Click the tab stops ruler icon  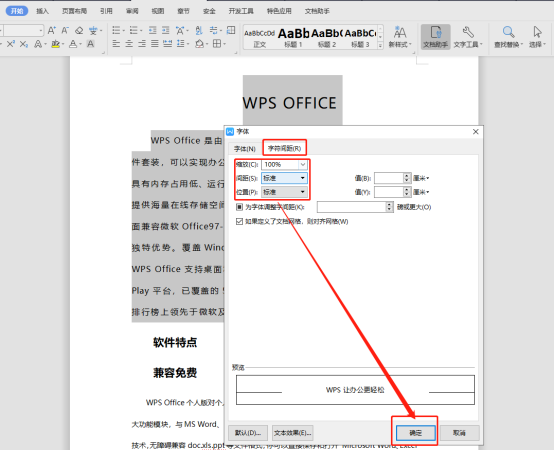click(x=231, y=30)
